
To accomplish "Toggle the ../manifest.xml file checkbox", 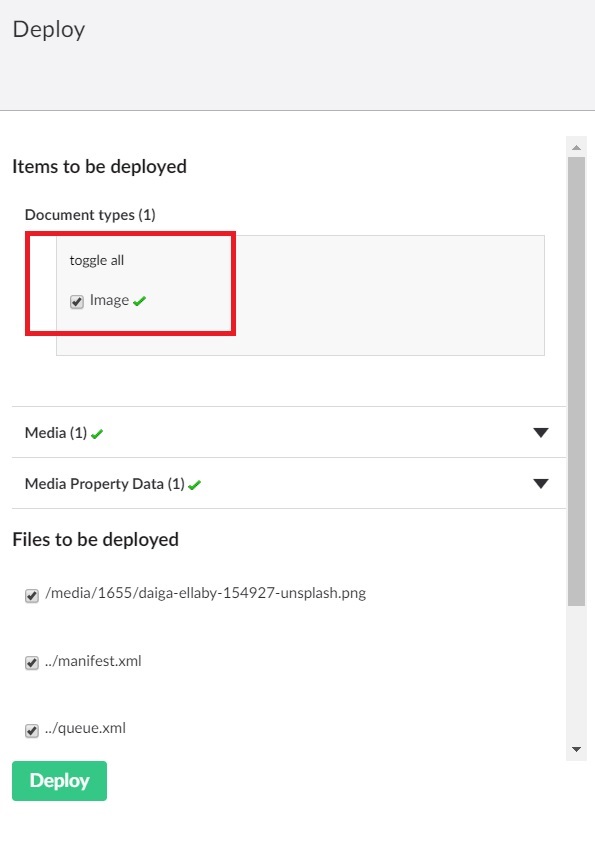I will click(32, 662).
